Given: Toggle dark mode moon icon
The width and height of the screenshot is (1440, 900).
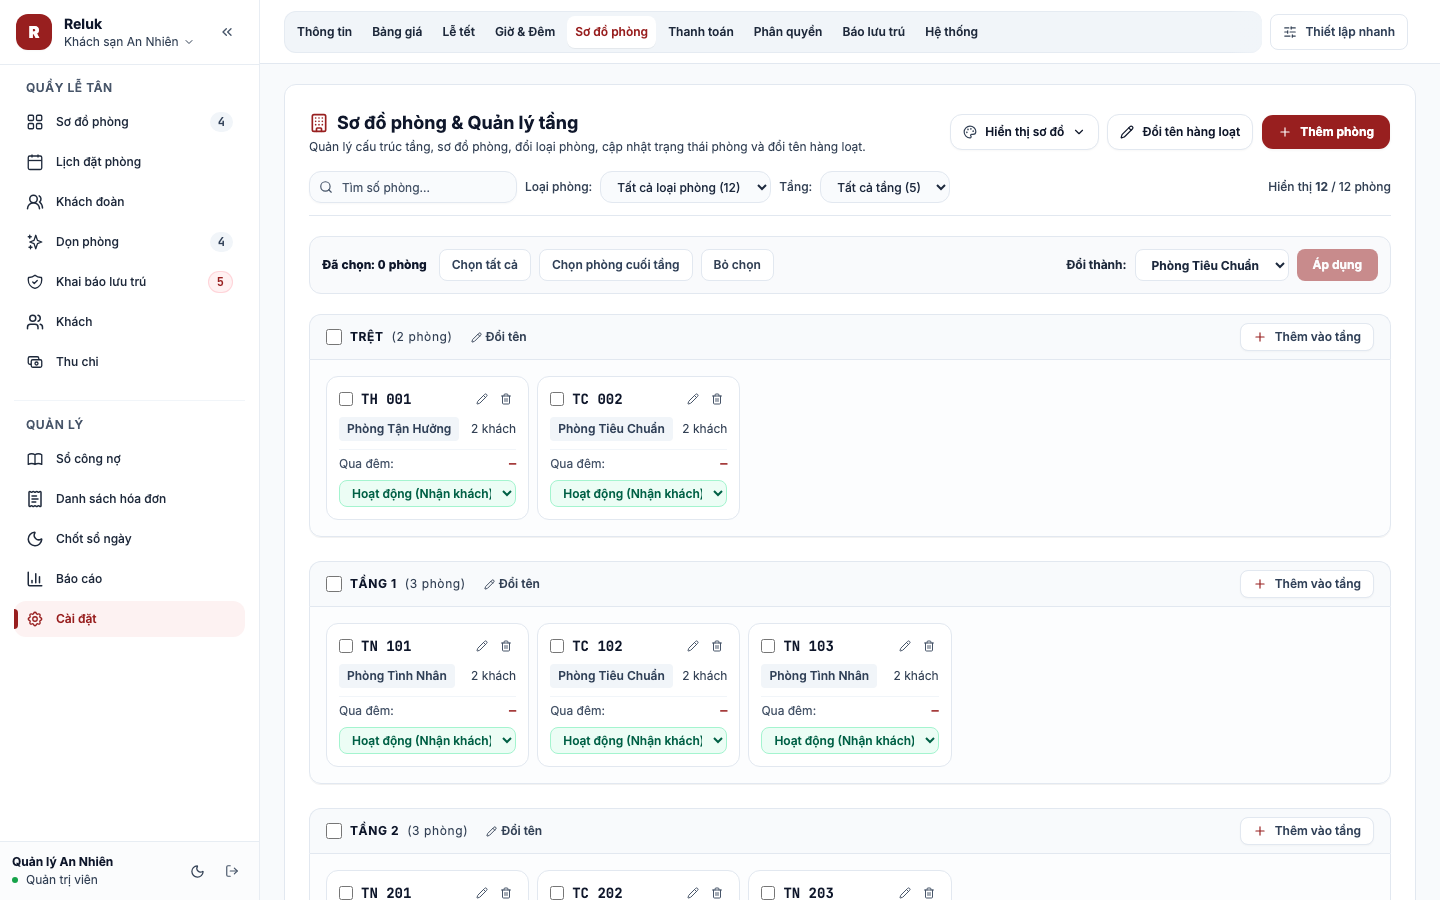Looking at the screenshot, I should 198,871.
